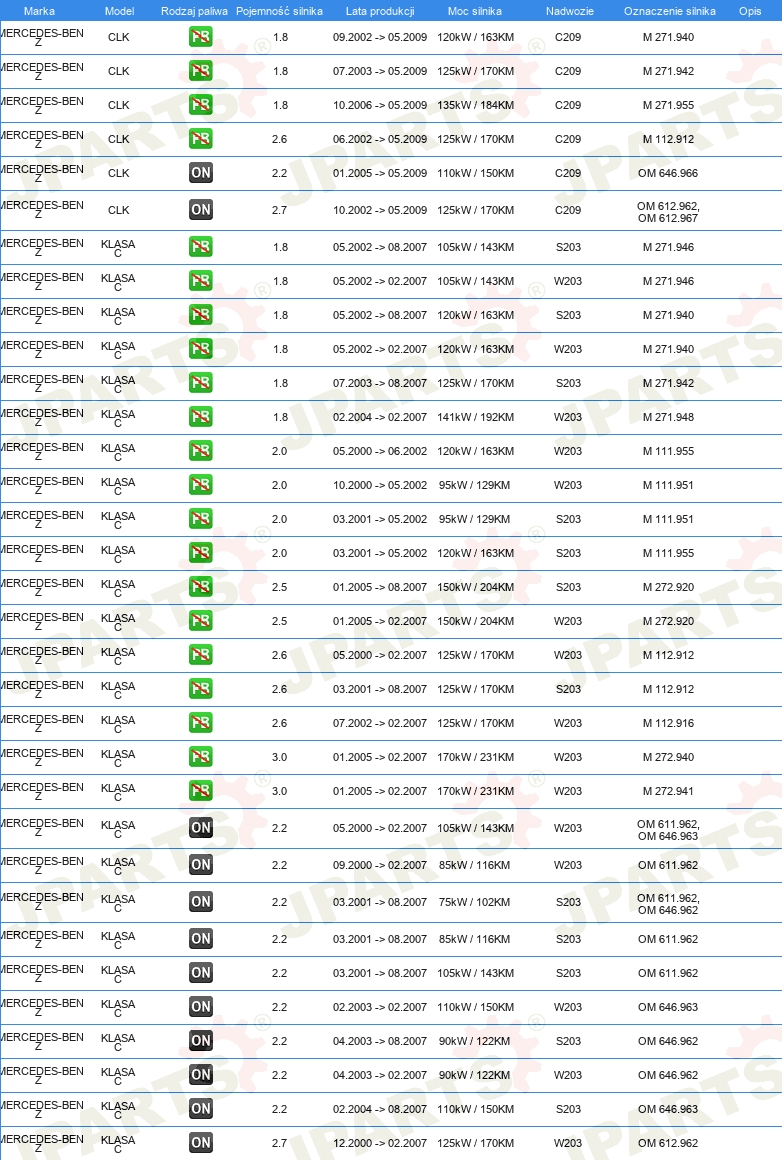Click PB fuel icon in CLK M 271.942 row

pyautogui.click(x=200, y=71)
